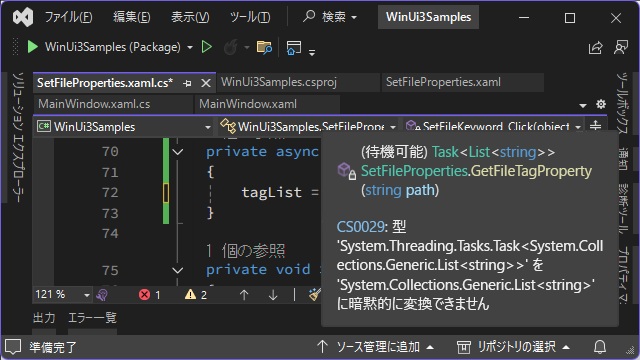Screen dimensions: 640x360
Task: Collapse the code block at line 75
Action: coord(178,270)
